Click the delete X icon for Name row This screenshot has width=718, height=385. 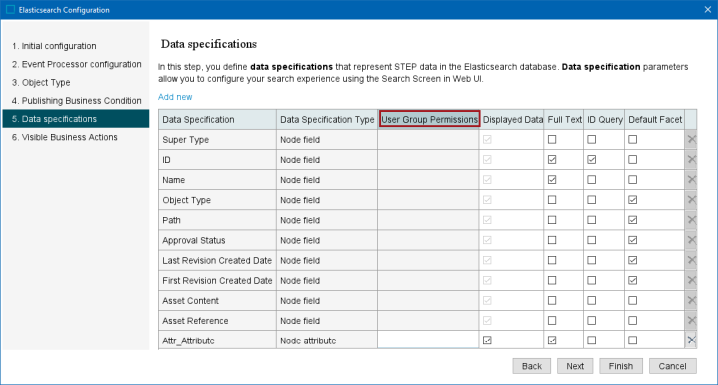(x=691, y=179)
